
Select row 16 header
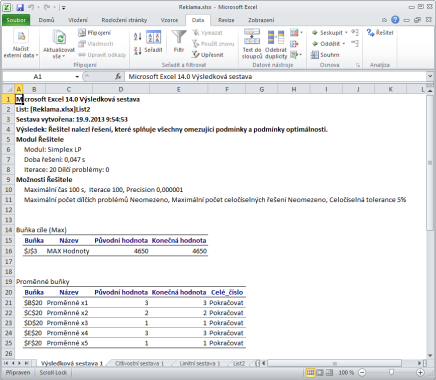coord(8,251)
